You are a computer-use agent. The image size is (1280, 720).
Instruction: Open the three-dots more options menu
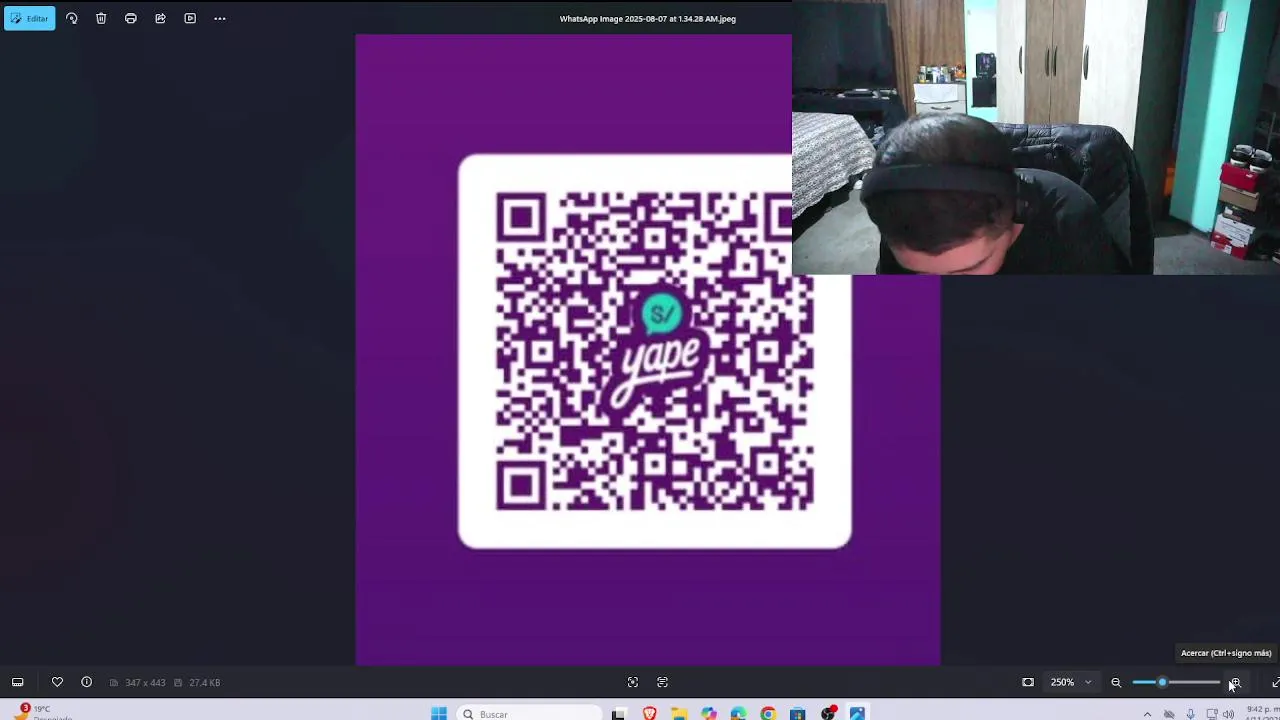coord(220,18)
